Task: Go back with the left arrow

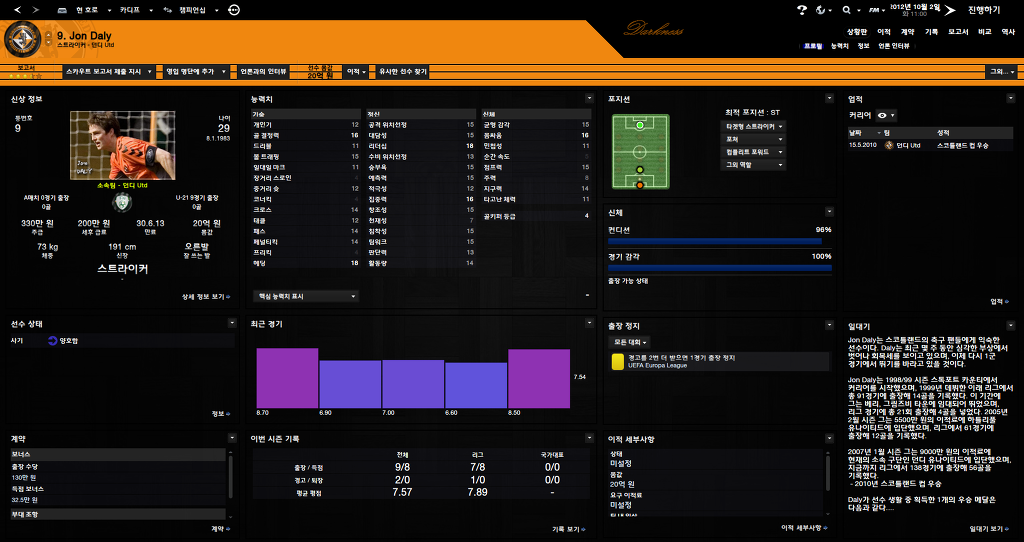Action: 18,10
